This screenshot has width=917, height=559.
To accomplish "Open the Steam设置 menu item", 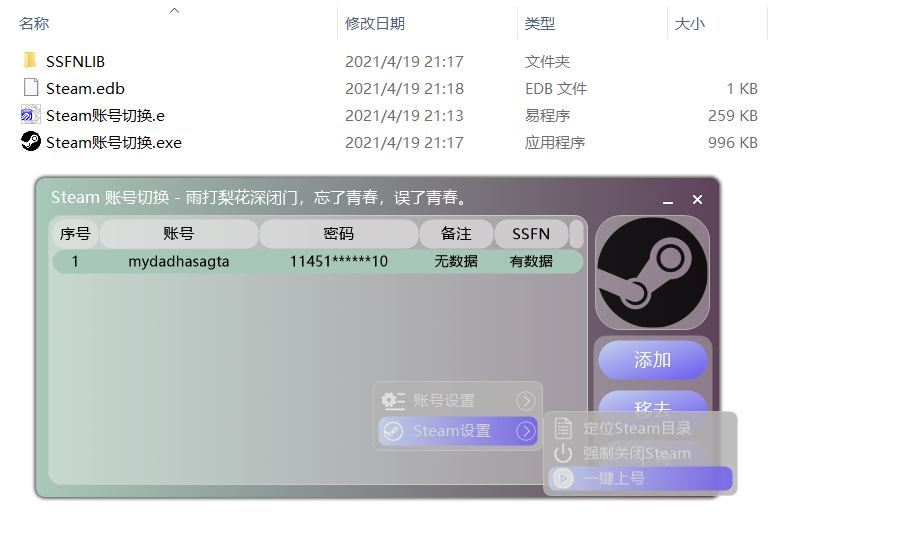I will pos(458,431).
